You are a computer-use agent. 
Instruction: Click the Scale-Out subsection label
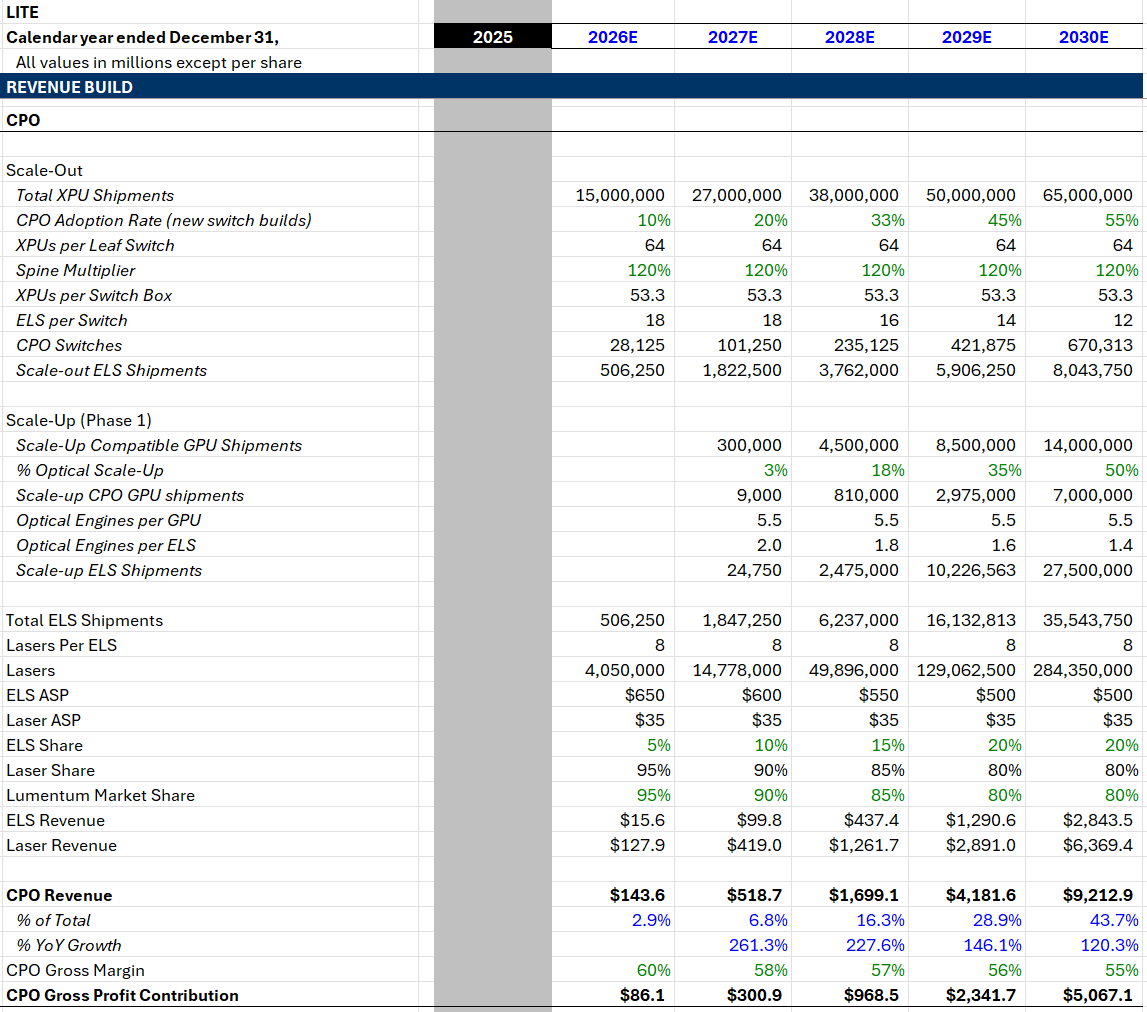click(44, 170)
